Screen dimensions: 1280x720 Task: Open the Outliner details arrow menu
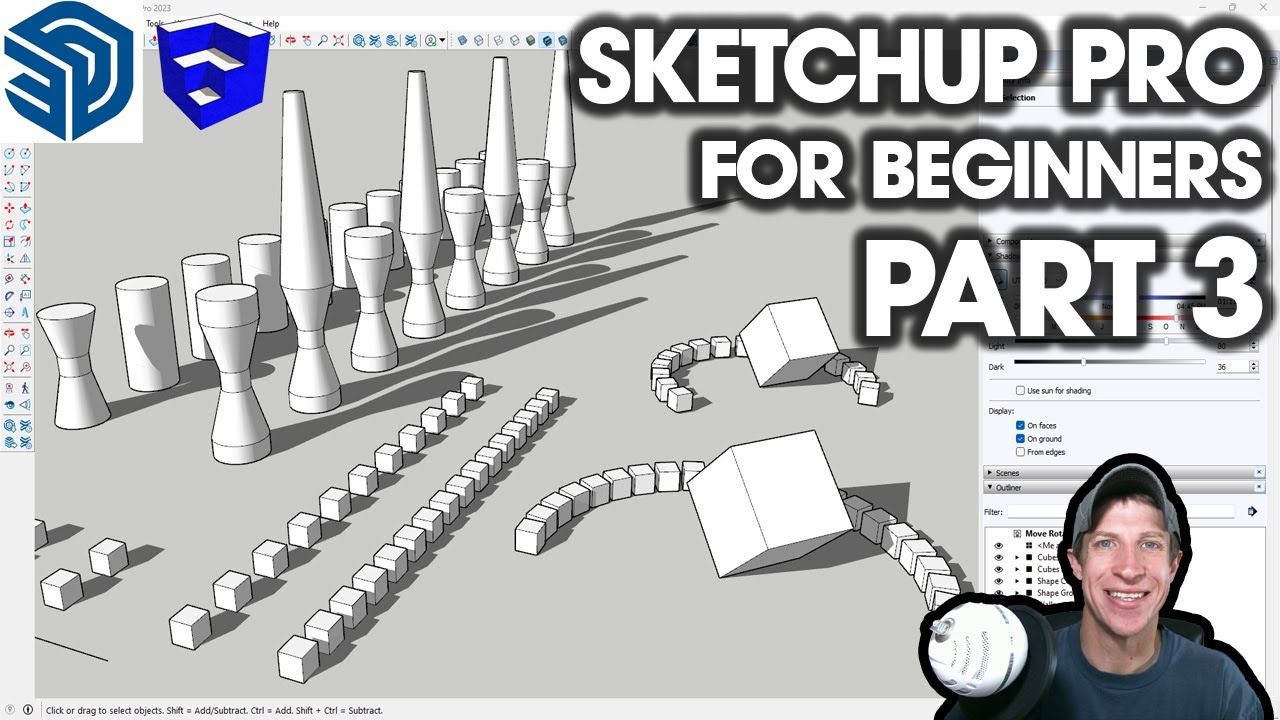pos(1252,511)
